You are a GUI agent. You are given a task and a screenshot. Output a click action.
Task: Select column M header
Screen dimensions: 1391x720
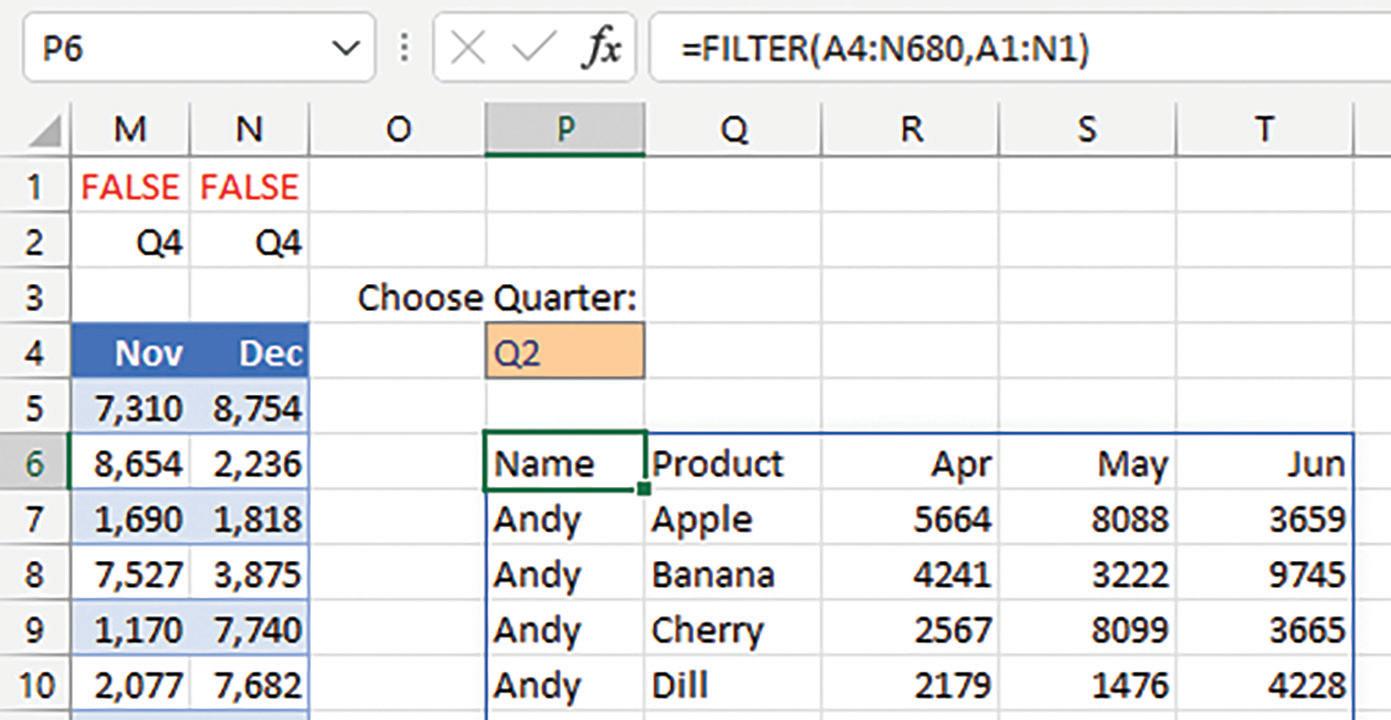131,129
